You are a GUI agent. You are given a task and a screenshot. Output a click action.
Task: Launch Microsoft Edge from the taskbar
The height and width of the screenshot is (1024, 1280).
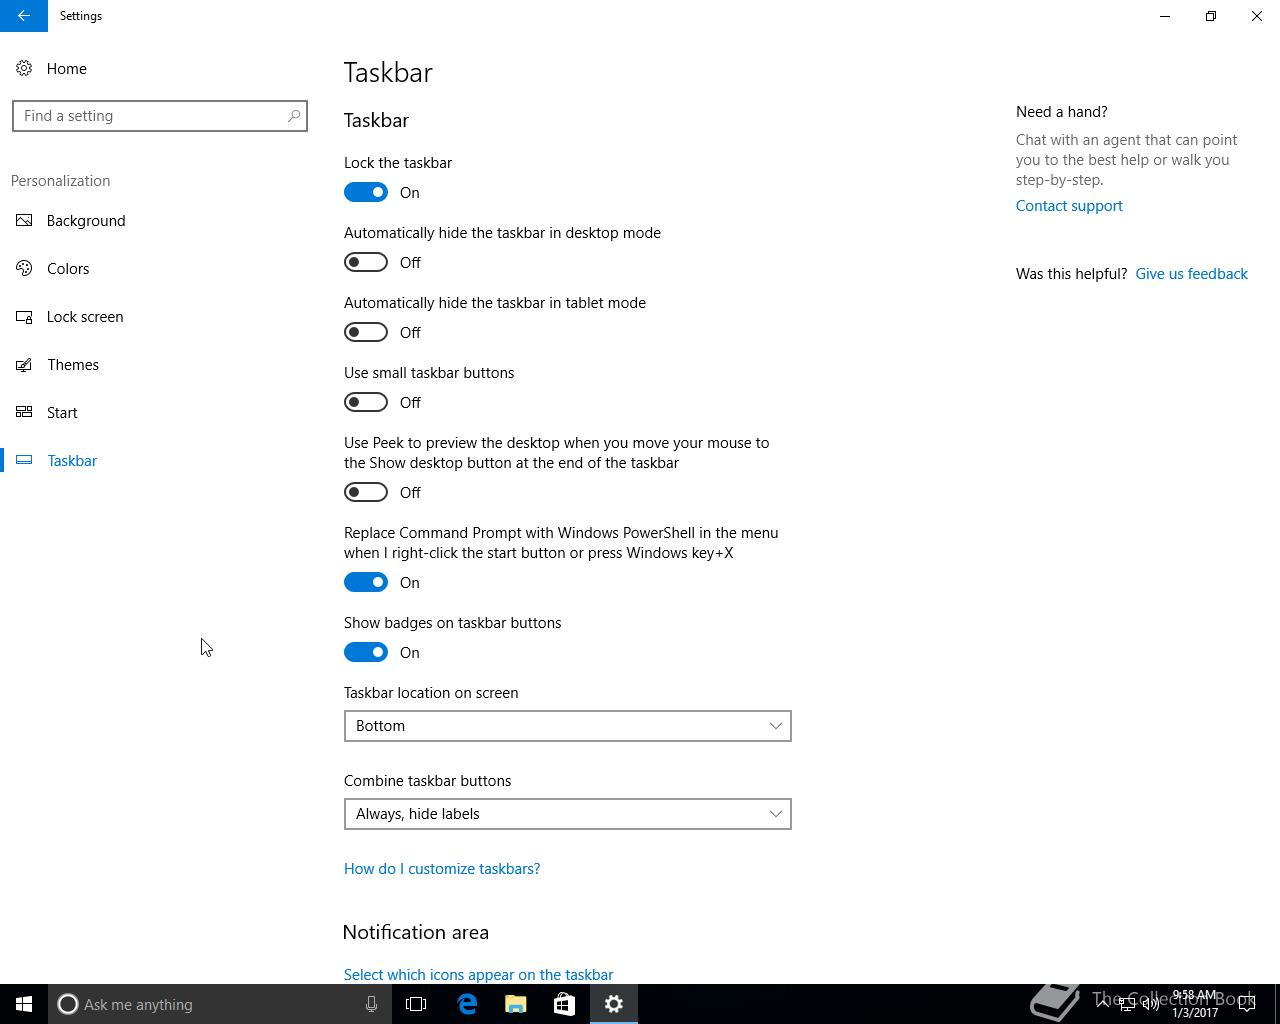tap(466, 1004)
